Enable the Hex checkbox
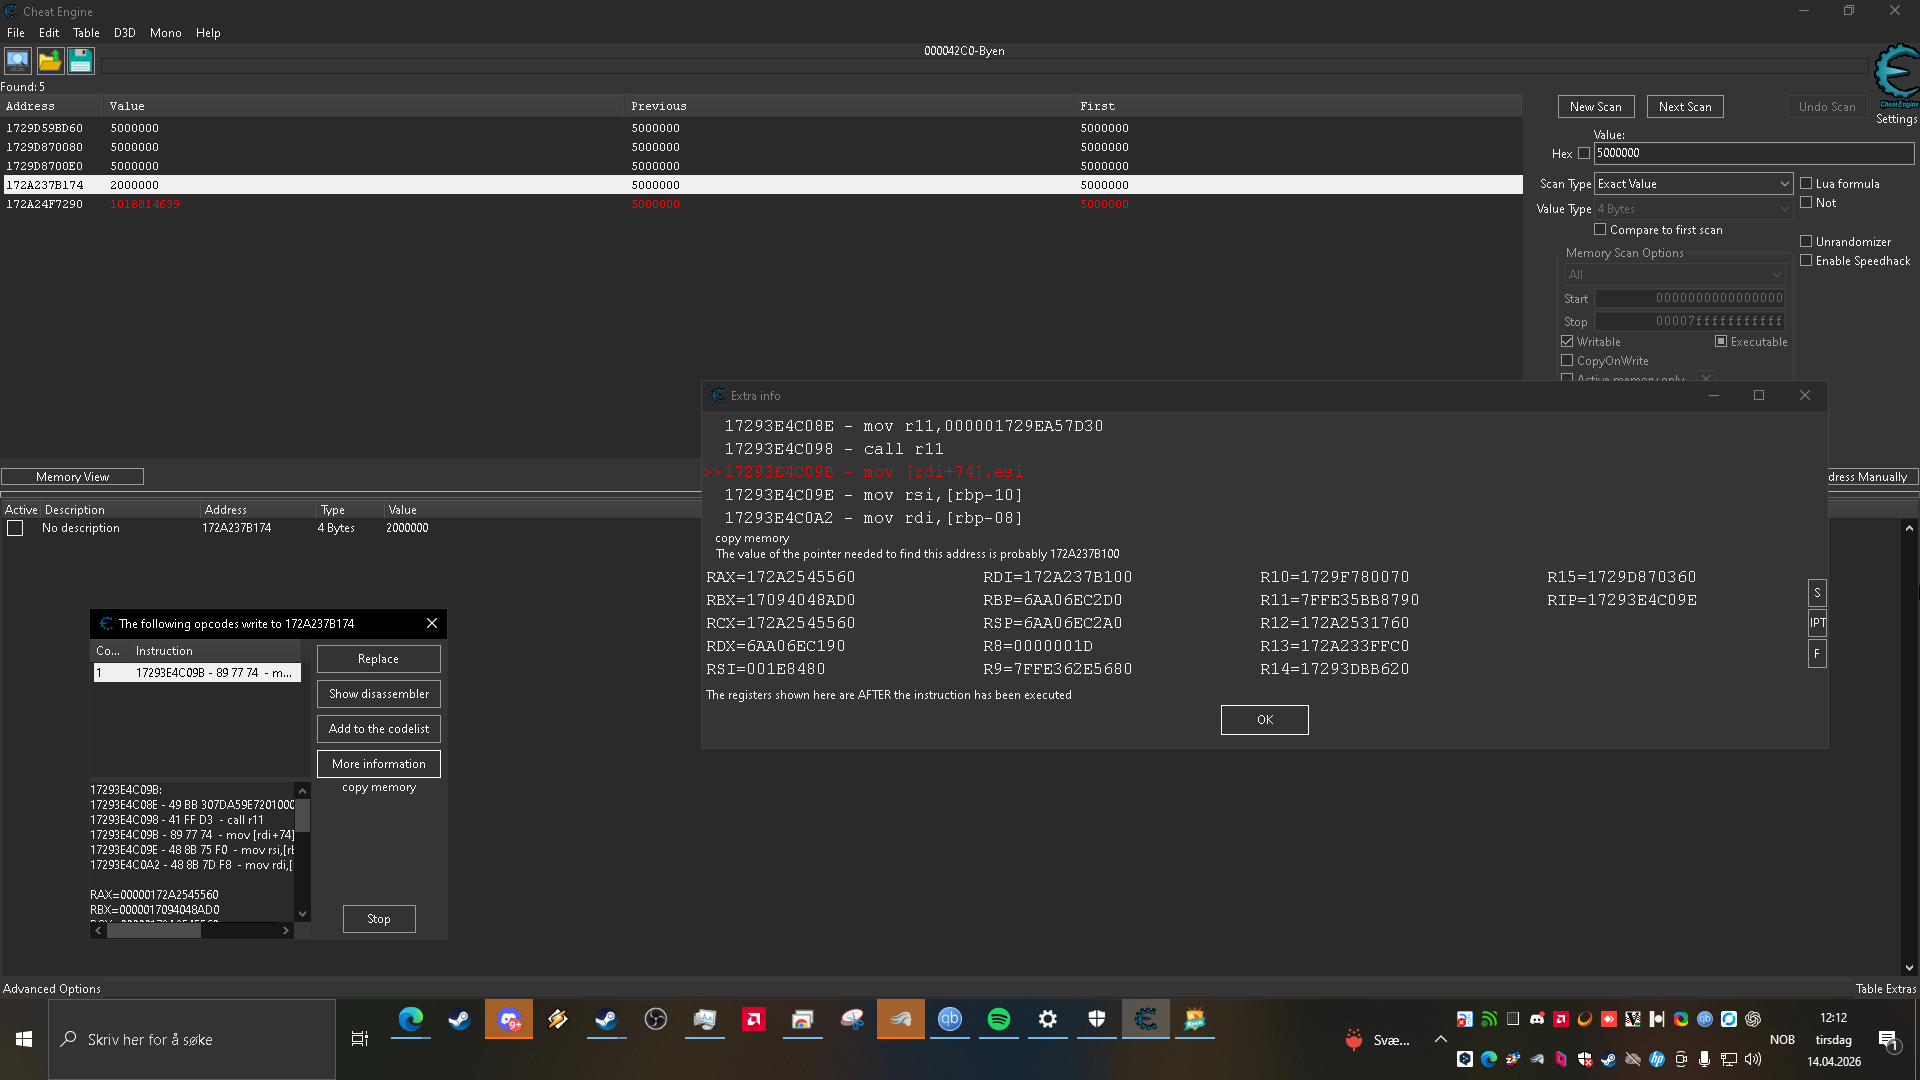1920x1080 pixels. [1583, 154]
